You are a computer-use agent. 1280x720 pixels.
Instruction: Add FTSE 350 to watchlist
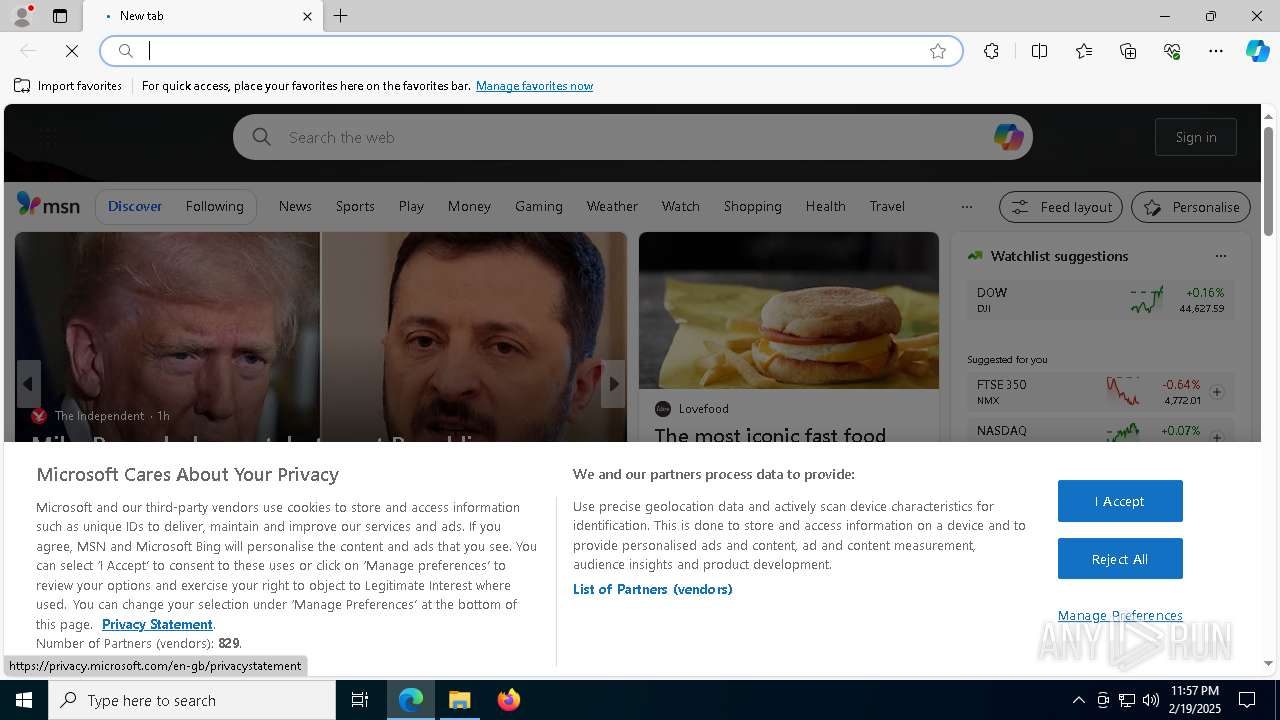(1217, 392)
